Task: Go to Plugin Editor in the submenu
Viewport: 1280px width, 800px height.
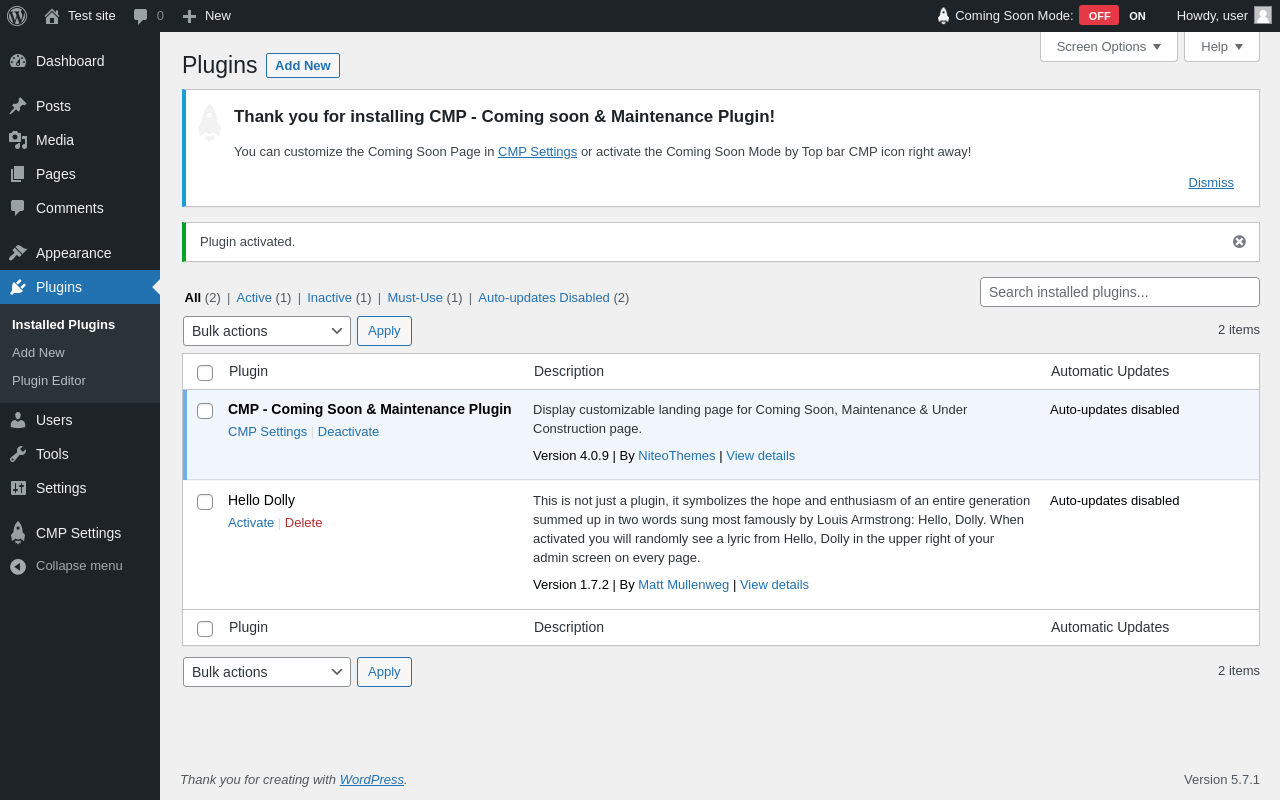Action: click(x=49, y=381)
